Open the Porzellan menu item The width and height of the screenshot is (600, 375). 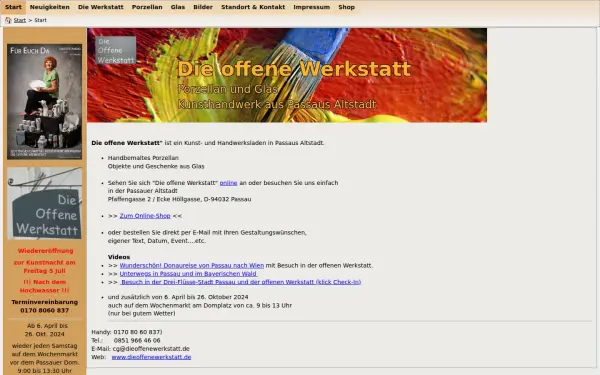point(147,7)
